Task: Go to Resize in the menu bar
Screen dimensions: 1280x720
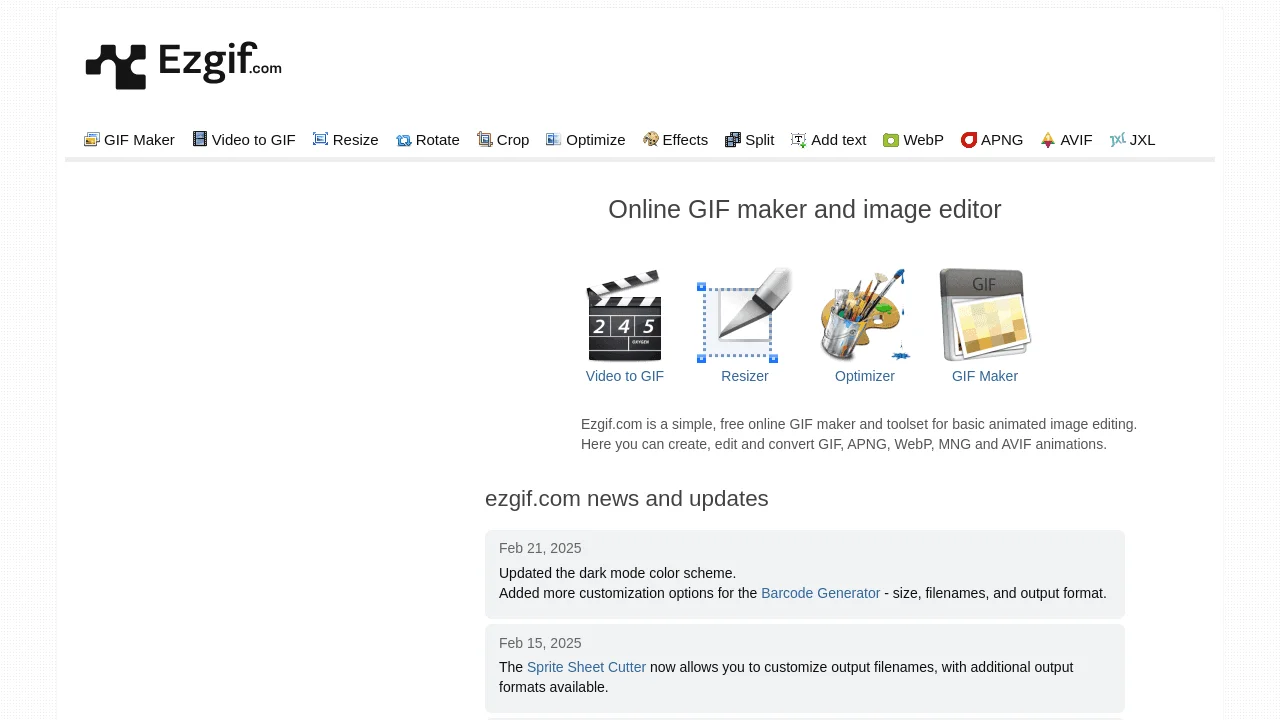Action: coord(355,140)
